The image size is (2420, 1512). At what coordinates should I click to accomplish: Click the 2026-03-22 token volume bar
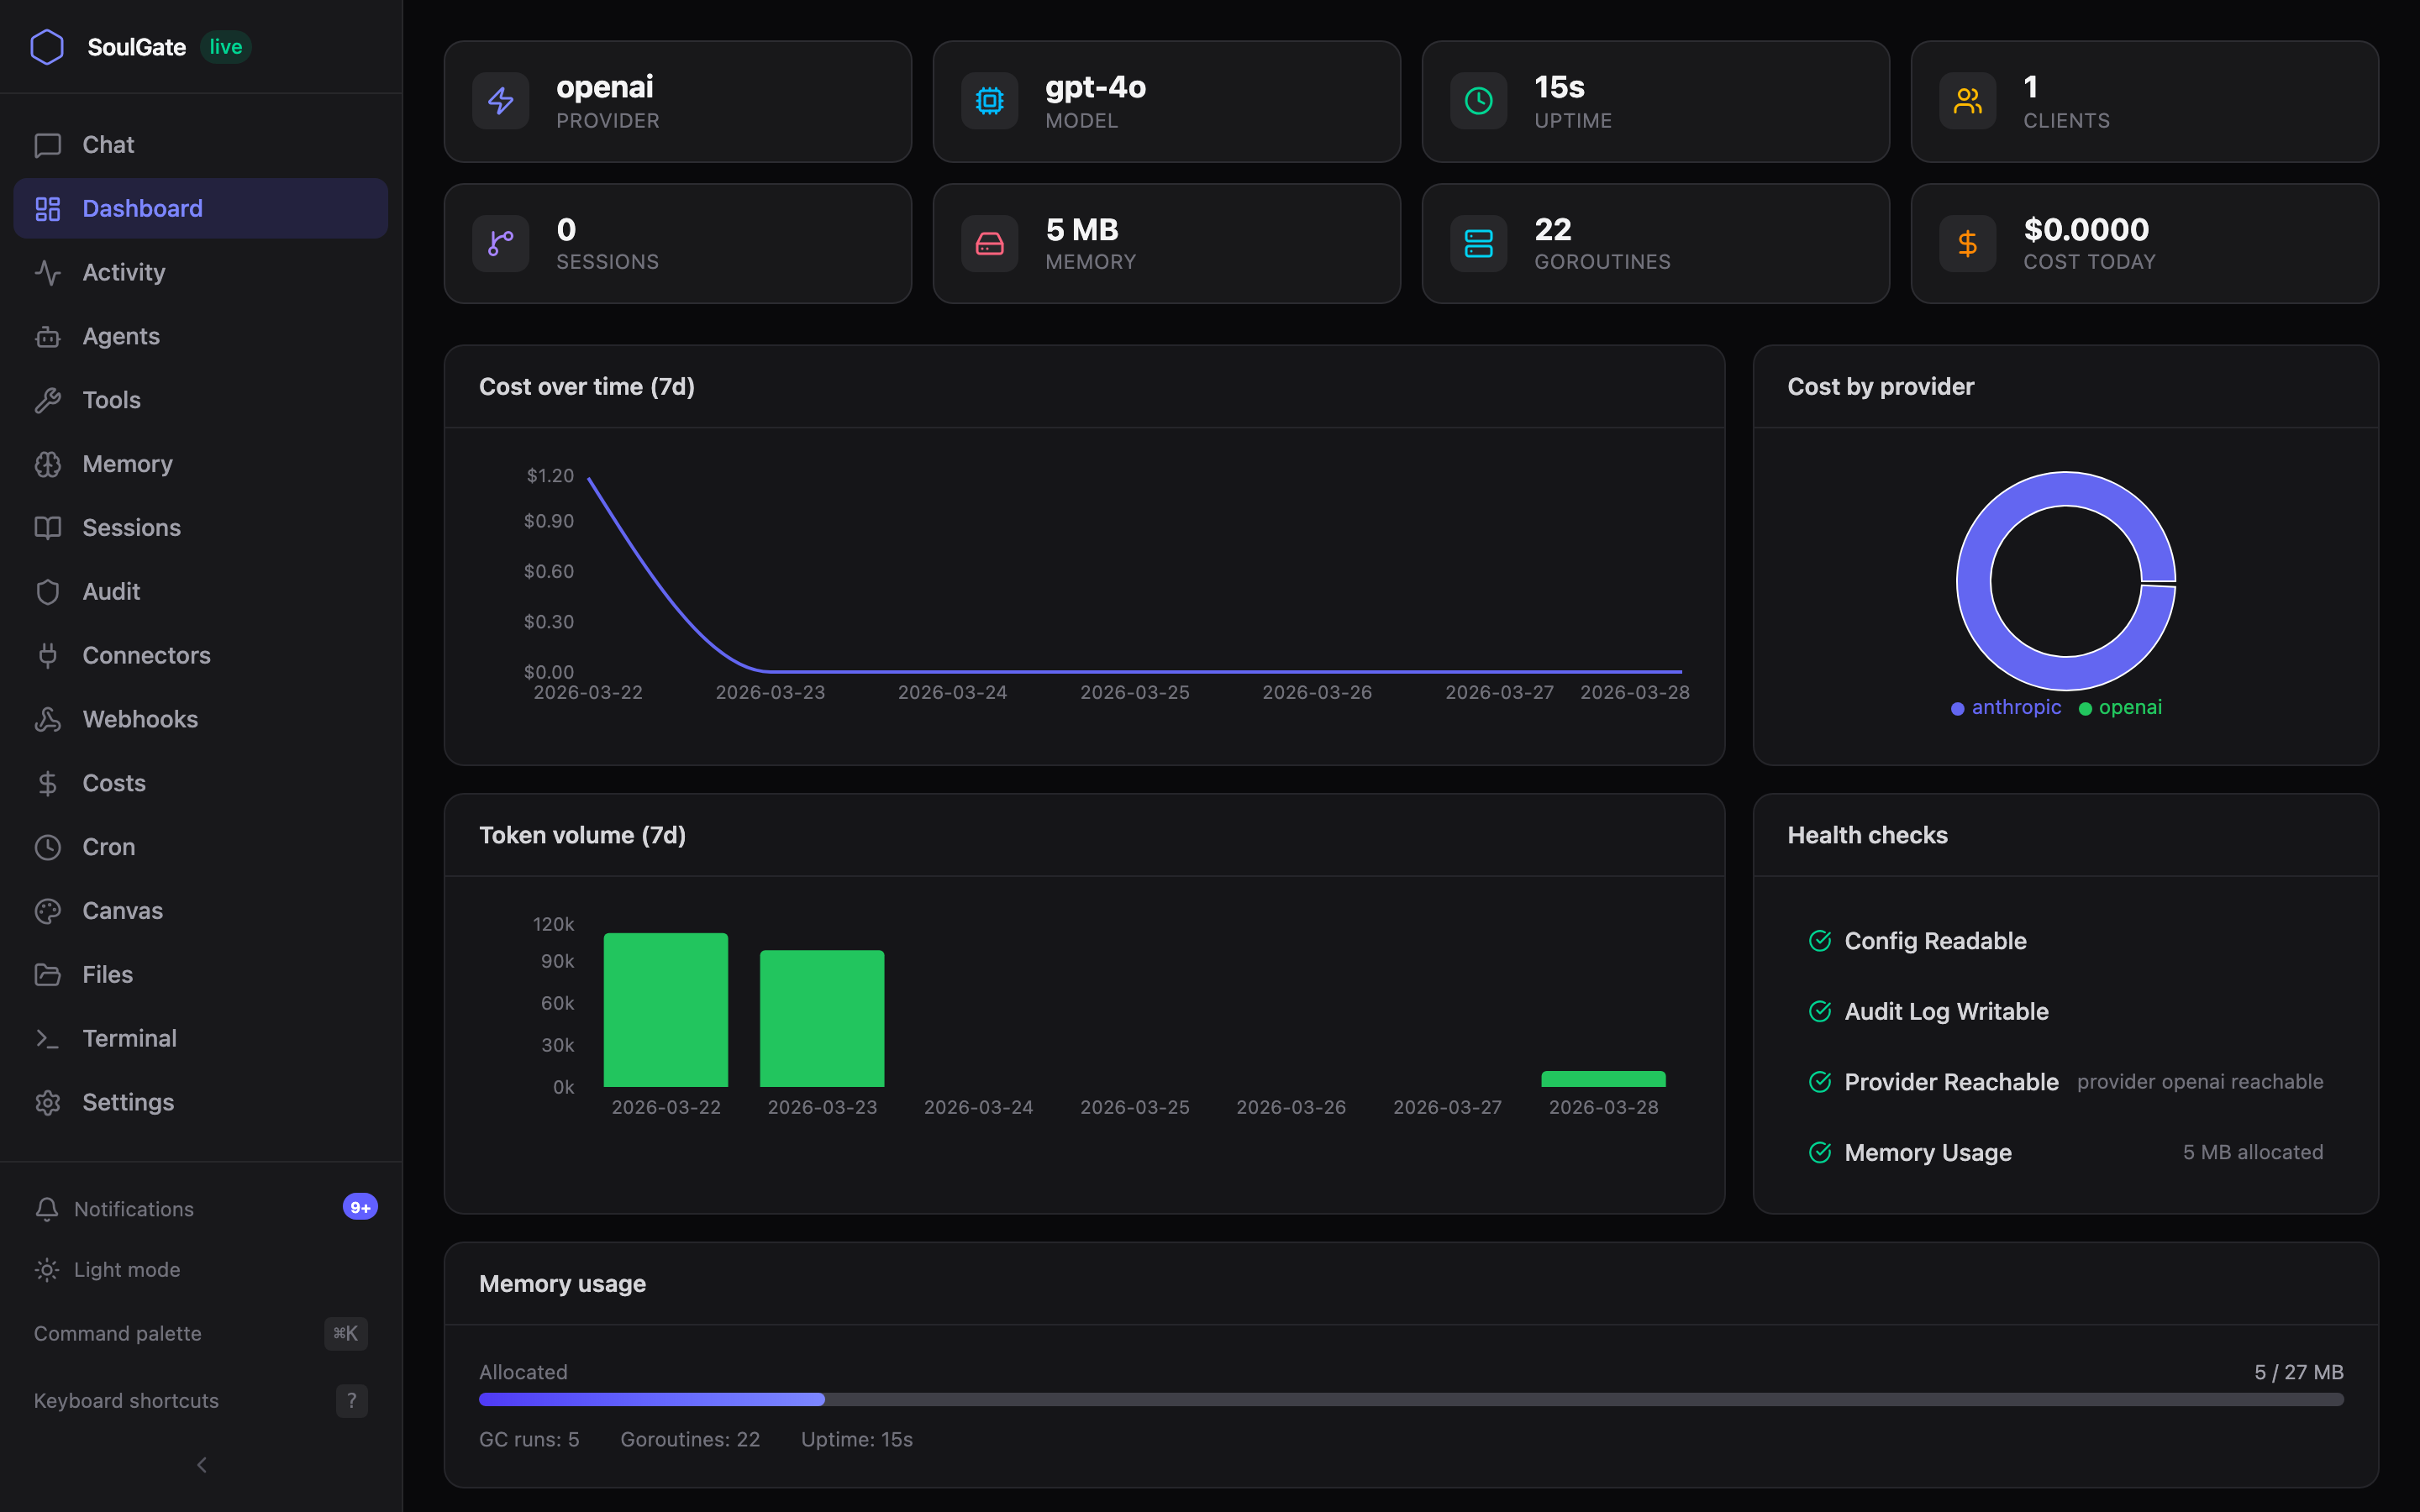[666, 1010]
